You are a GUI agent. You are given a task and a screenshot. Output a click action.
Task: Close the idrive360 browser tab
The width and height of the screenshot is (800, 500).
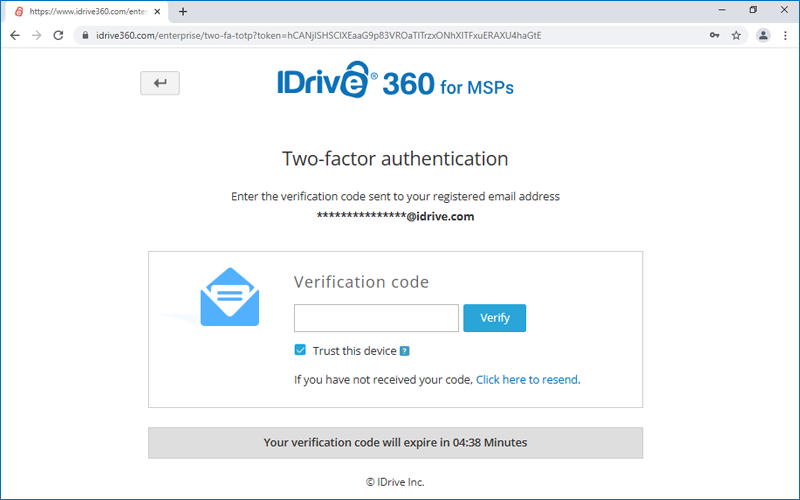[x=157, y=11]
